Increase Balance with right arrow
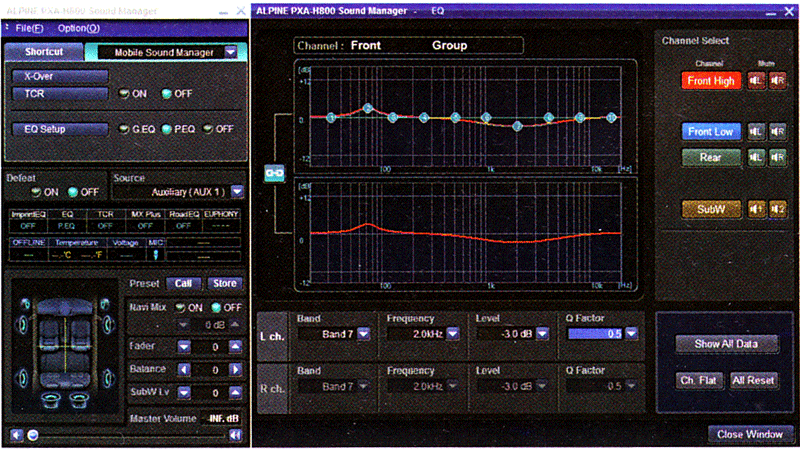Screen dimensions: 800x449 tap(236, 370)
